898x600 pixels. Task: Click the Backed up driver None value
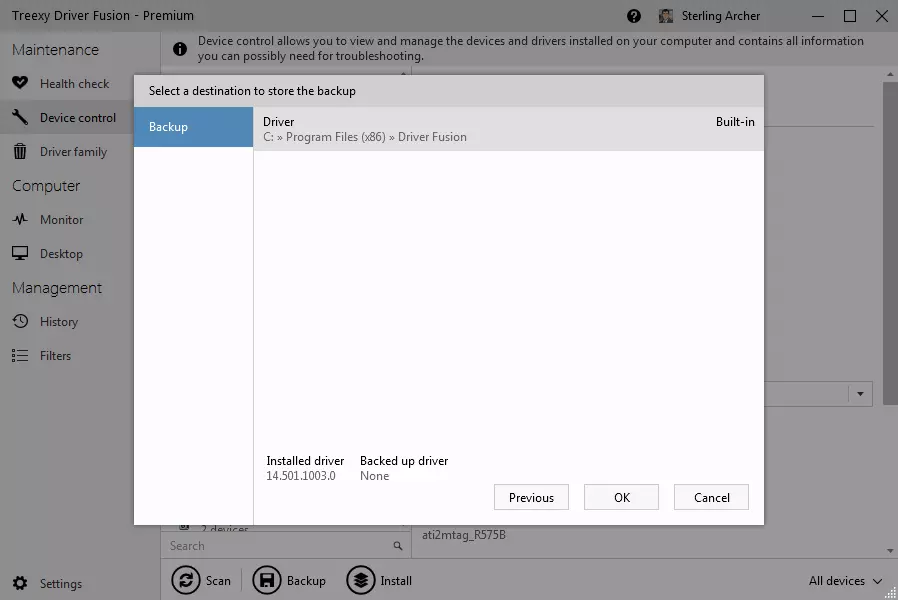[375, 476]
